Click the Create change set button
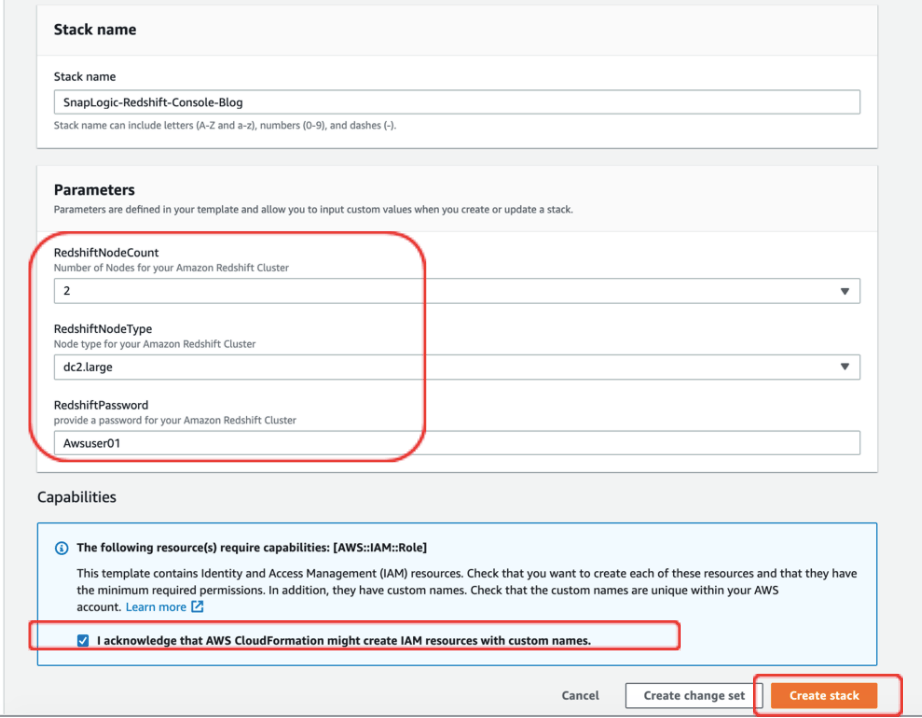 point(694,696)
